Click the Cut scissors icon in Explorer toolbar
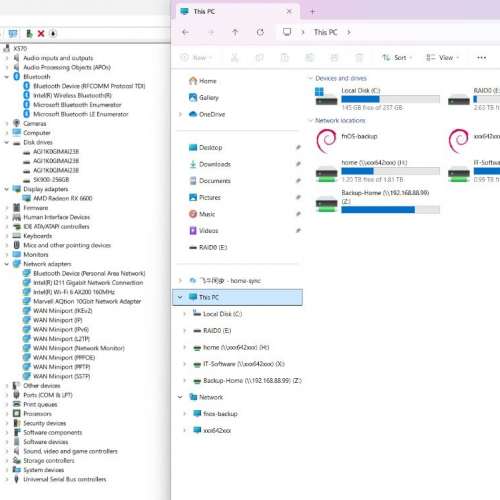 (x=235, y=58)
